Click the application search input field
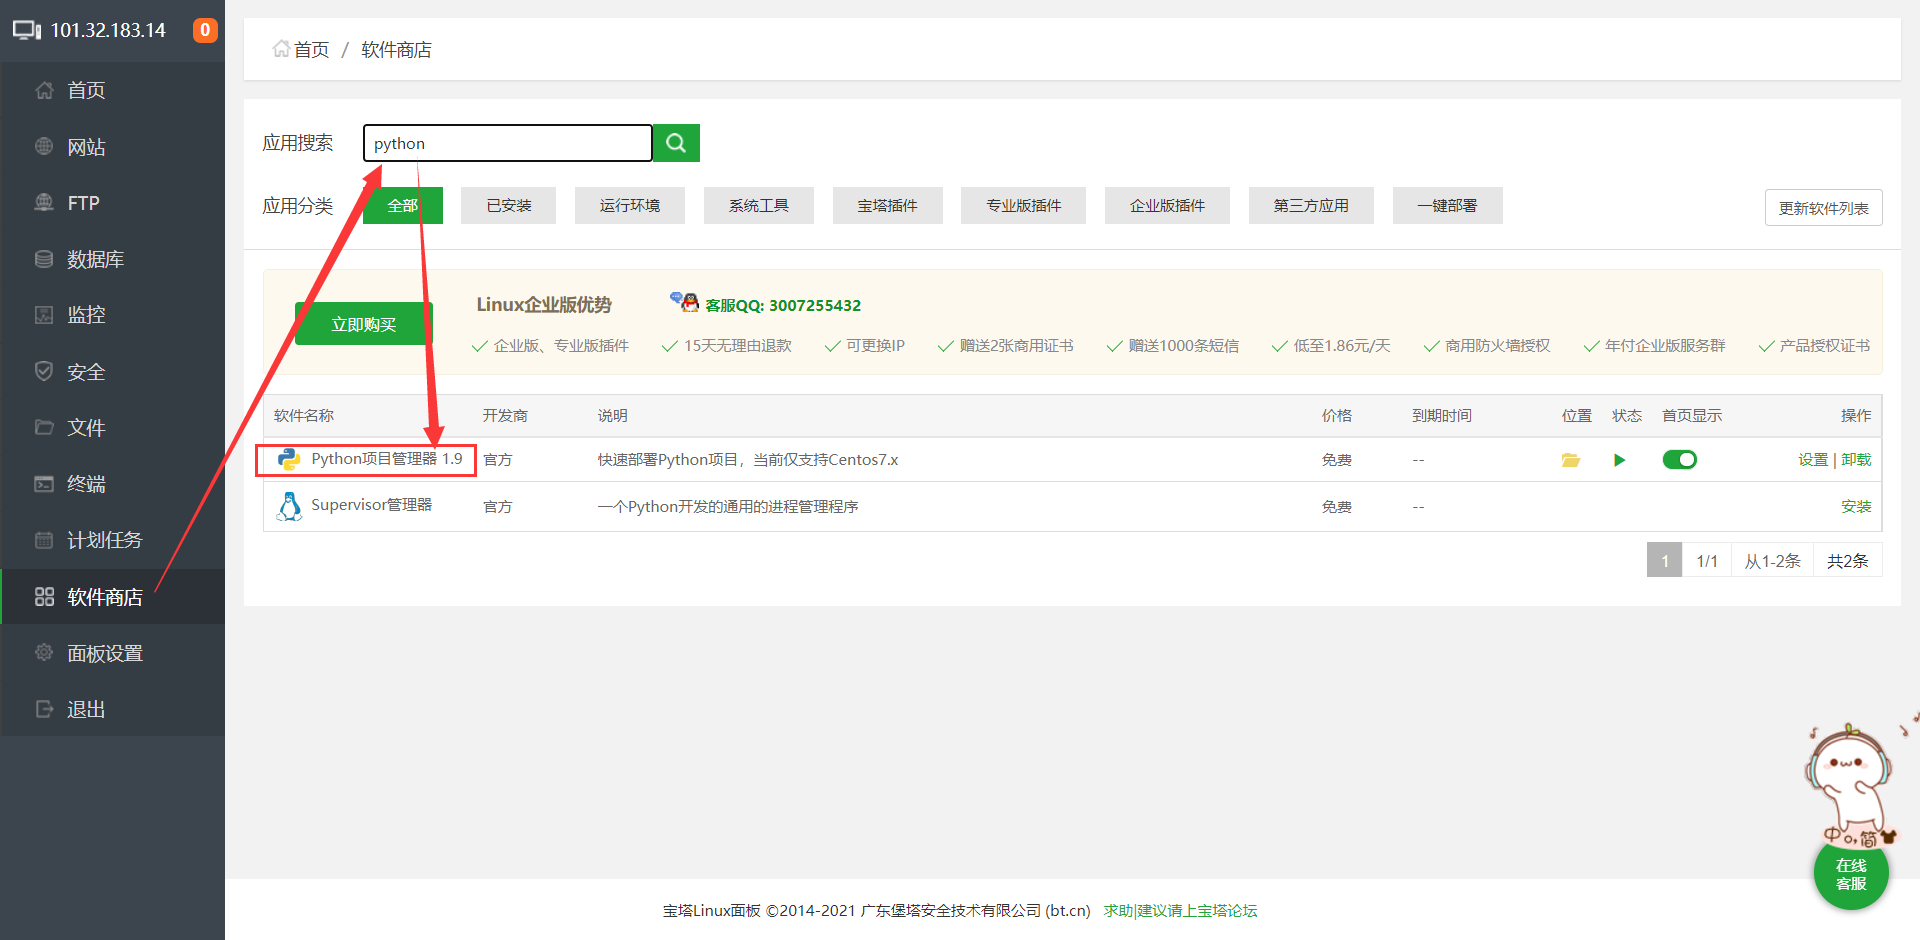Screen dimensions: 1920x940 coord(508,143)
